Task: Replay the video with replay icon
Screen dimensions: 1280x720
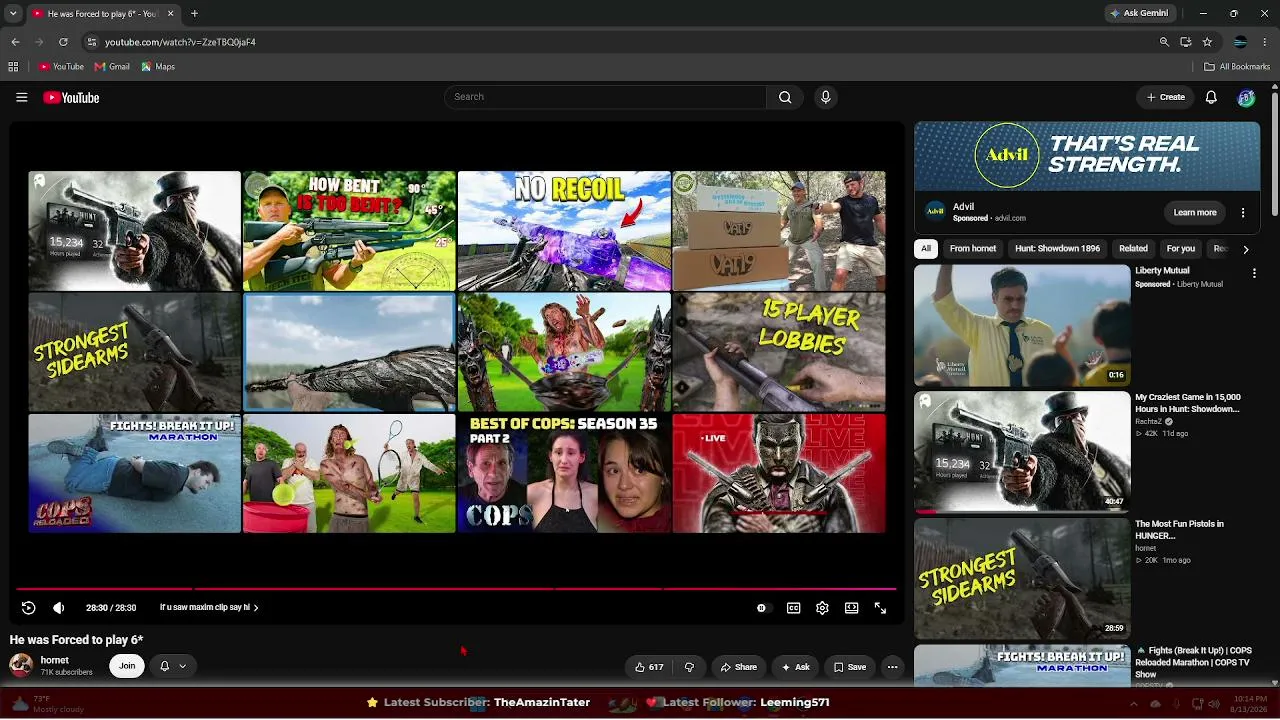Action: (x=28, y=608)
